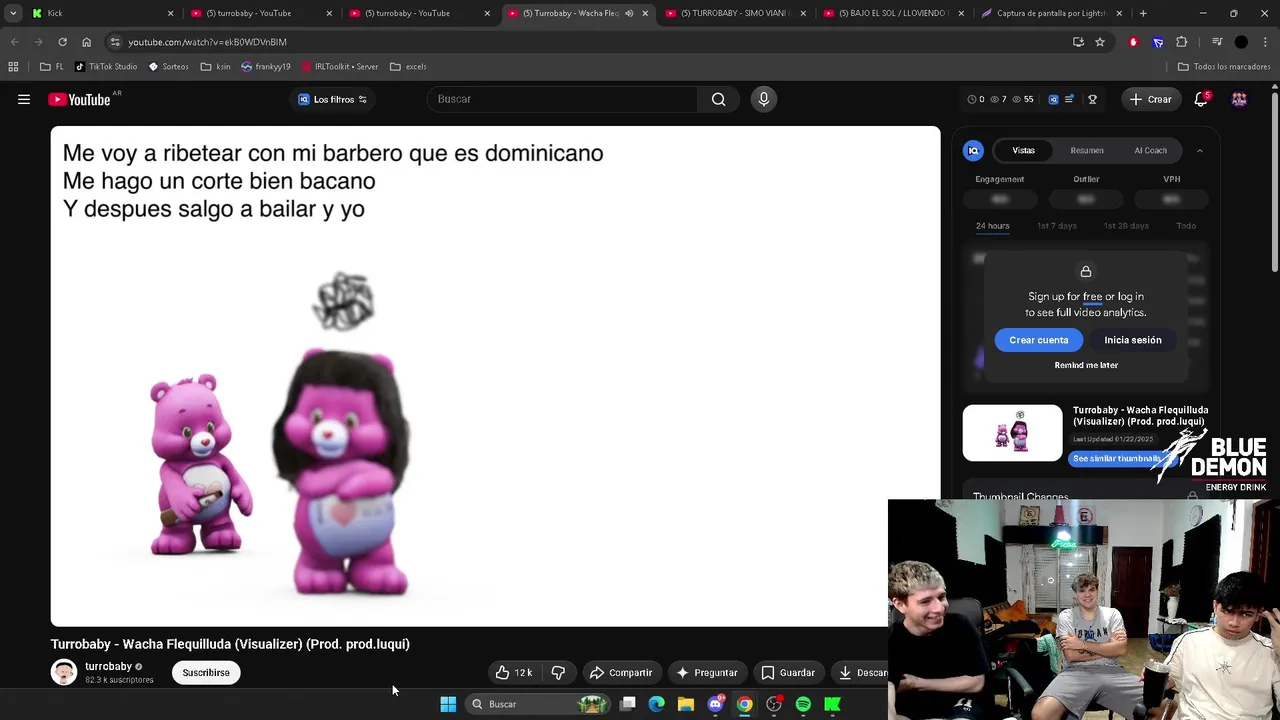The height and width of the screenshot is (720, 1280).
Task: Open the FL bookmarks folder
Action: pos(52,66)
